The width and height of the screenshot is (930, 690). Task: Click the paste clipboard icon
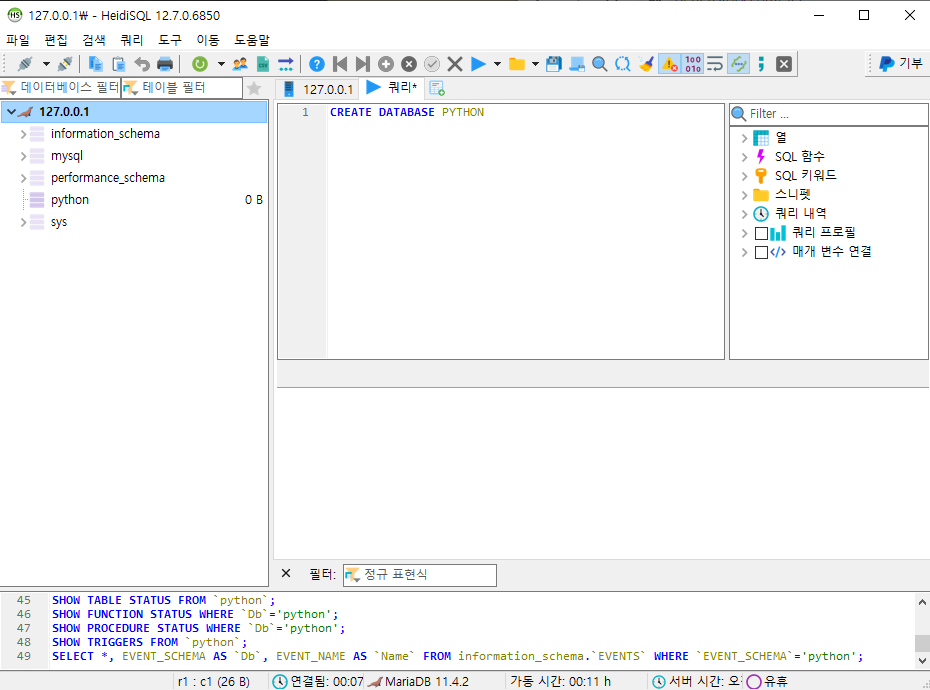pos(119,63)
